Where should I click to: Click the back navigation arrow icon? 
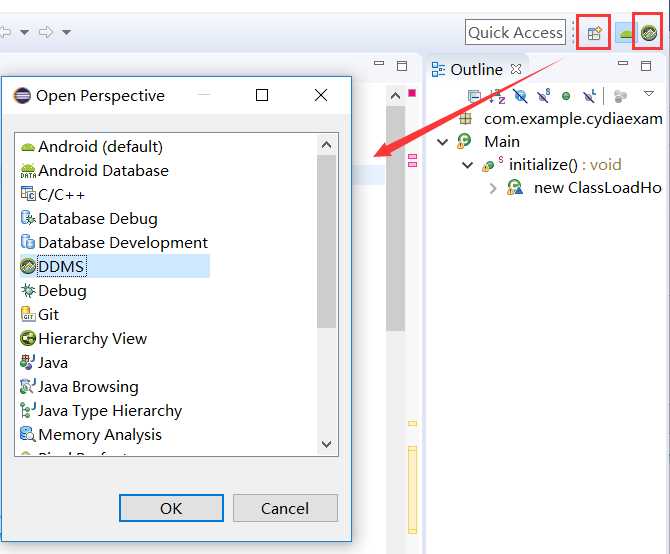[6, 32]
